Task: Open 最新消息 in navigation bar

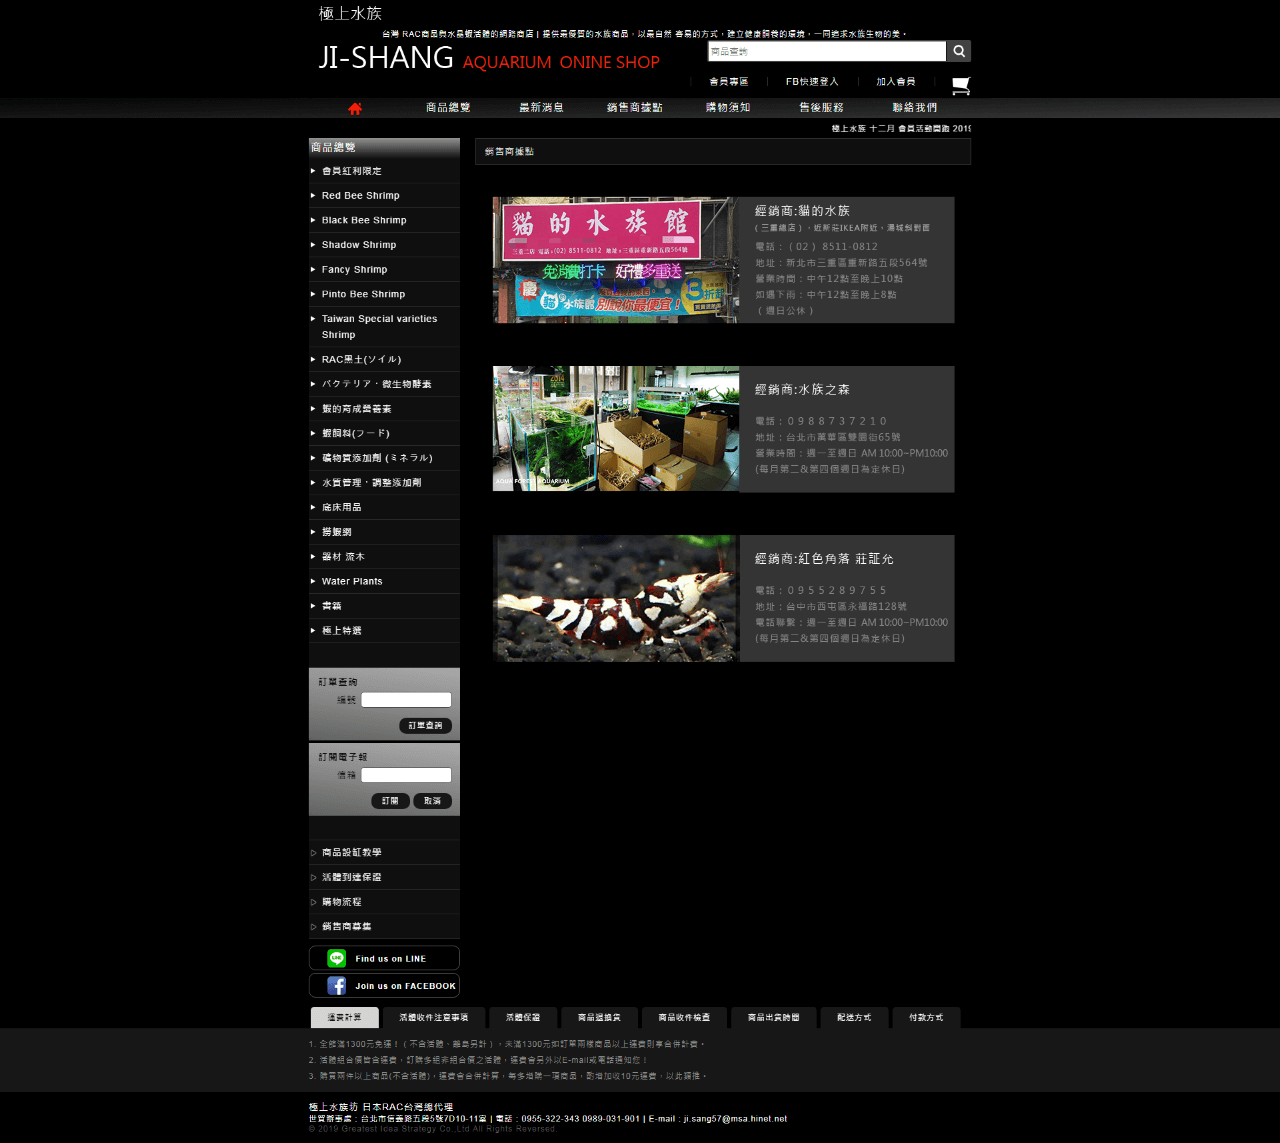Action: (x=541, y=108)
